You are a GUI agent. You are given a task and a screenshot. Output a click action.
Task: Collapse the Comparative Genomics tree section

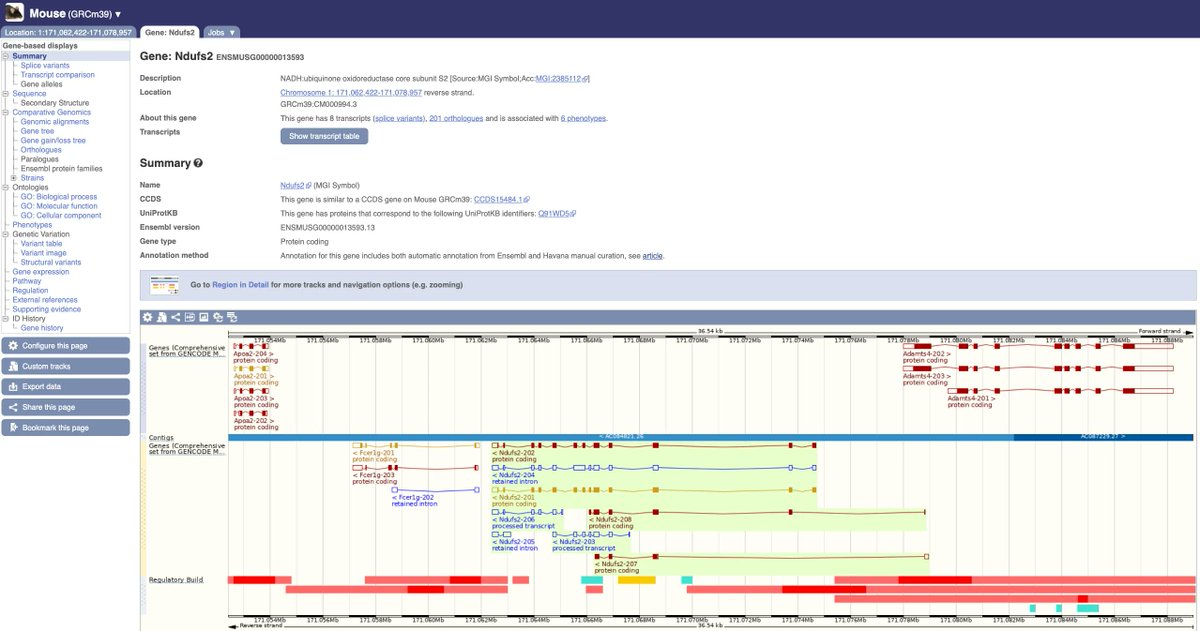(5, 112)
